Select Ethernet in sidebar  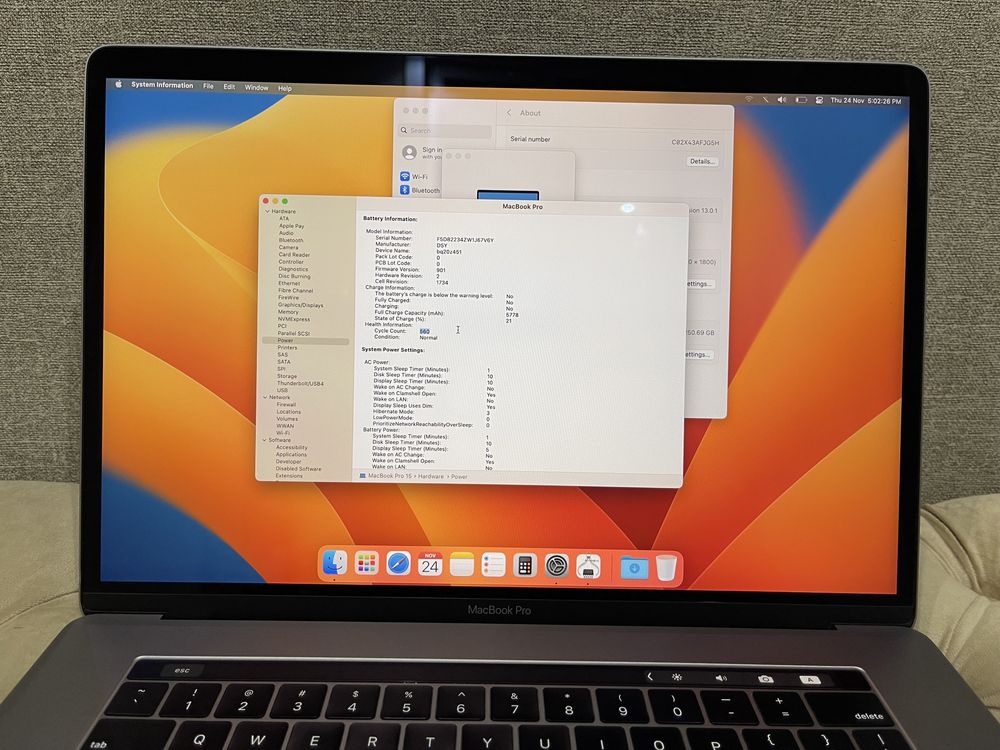(289, 283)
